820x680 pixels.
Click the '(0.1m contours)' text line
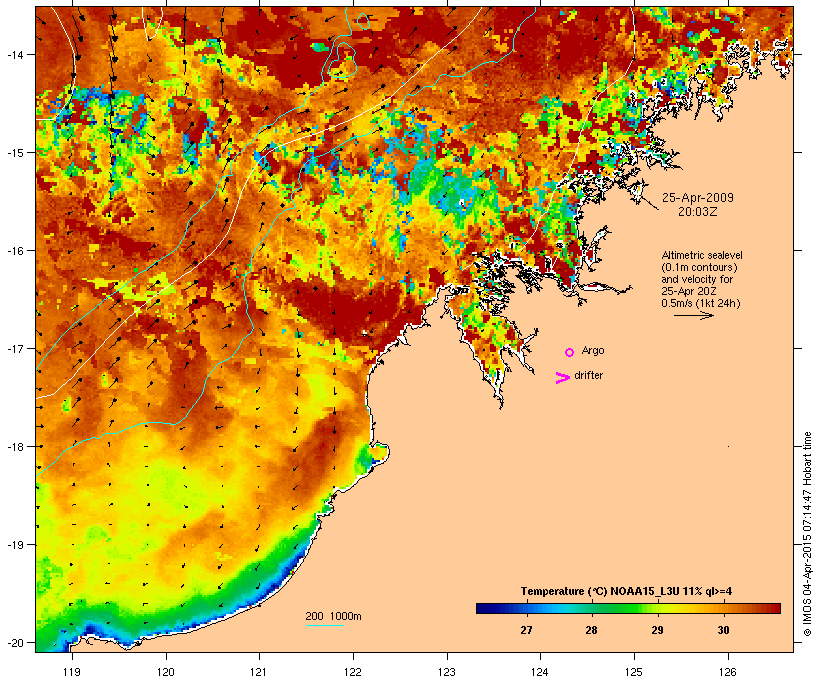(x=699, y=267)
